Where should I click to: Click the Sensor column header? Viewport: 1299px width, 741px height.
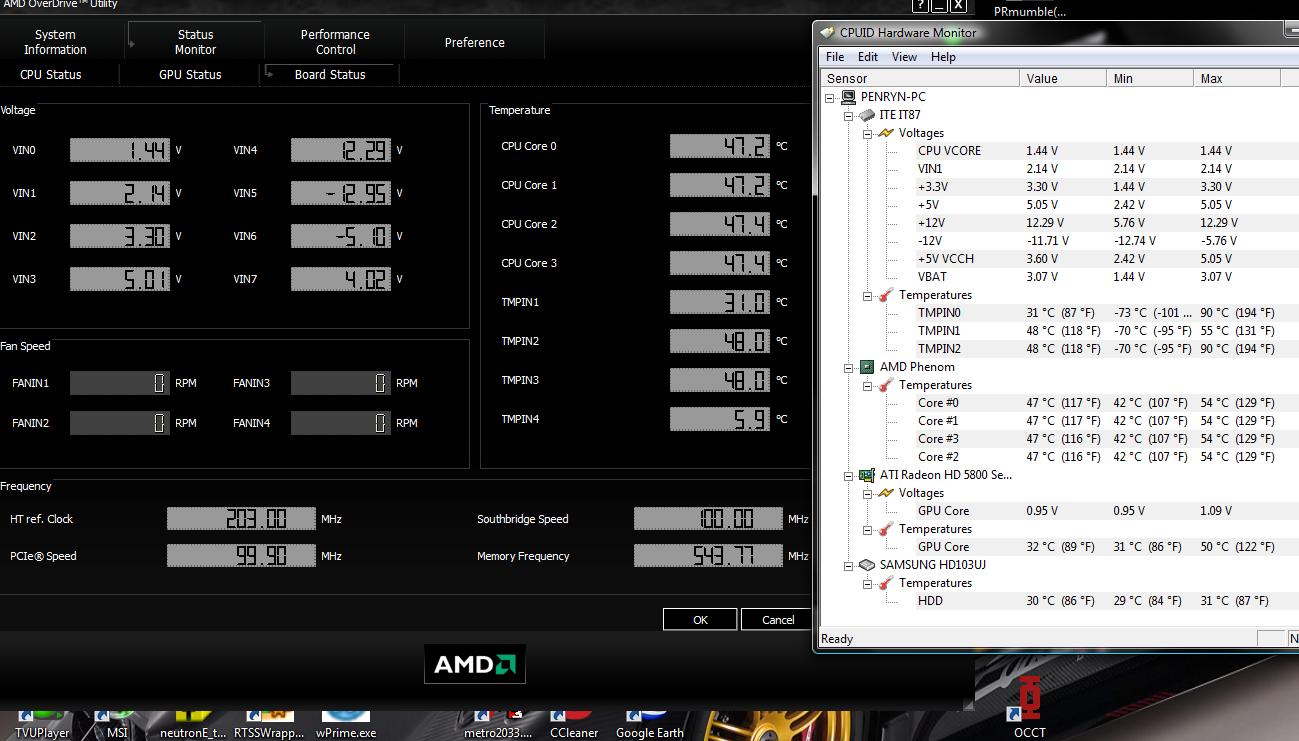tap(920, 78)
